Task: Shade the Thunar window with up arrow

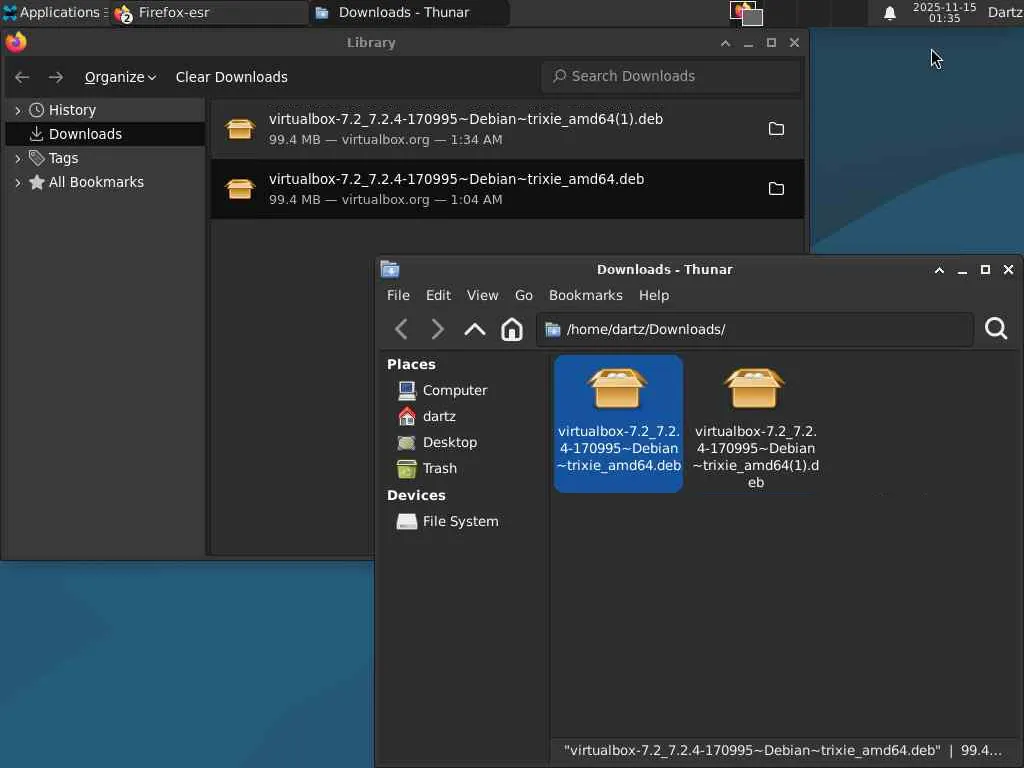Action: [939, 270]
